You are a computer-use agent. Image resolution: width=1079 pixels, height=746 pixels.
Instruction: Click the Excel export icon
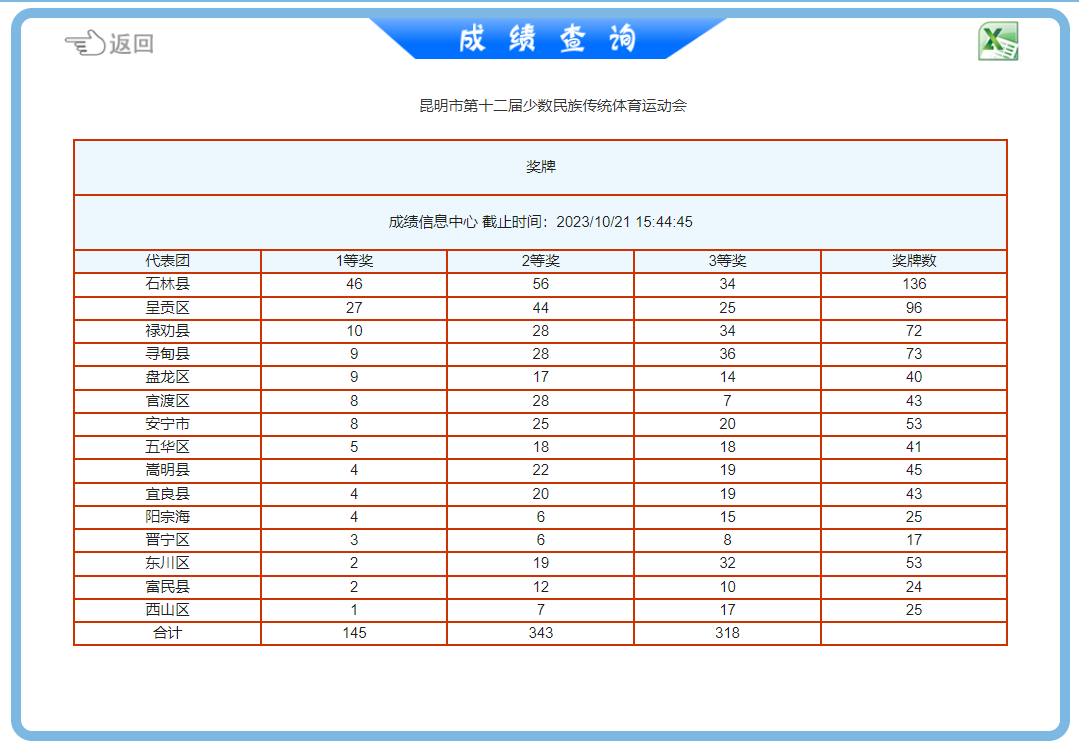pyautogui.click(x=998, y=41)
